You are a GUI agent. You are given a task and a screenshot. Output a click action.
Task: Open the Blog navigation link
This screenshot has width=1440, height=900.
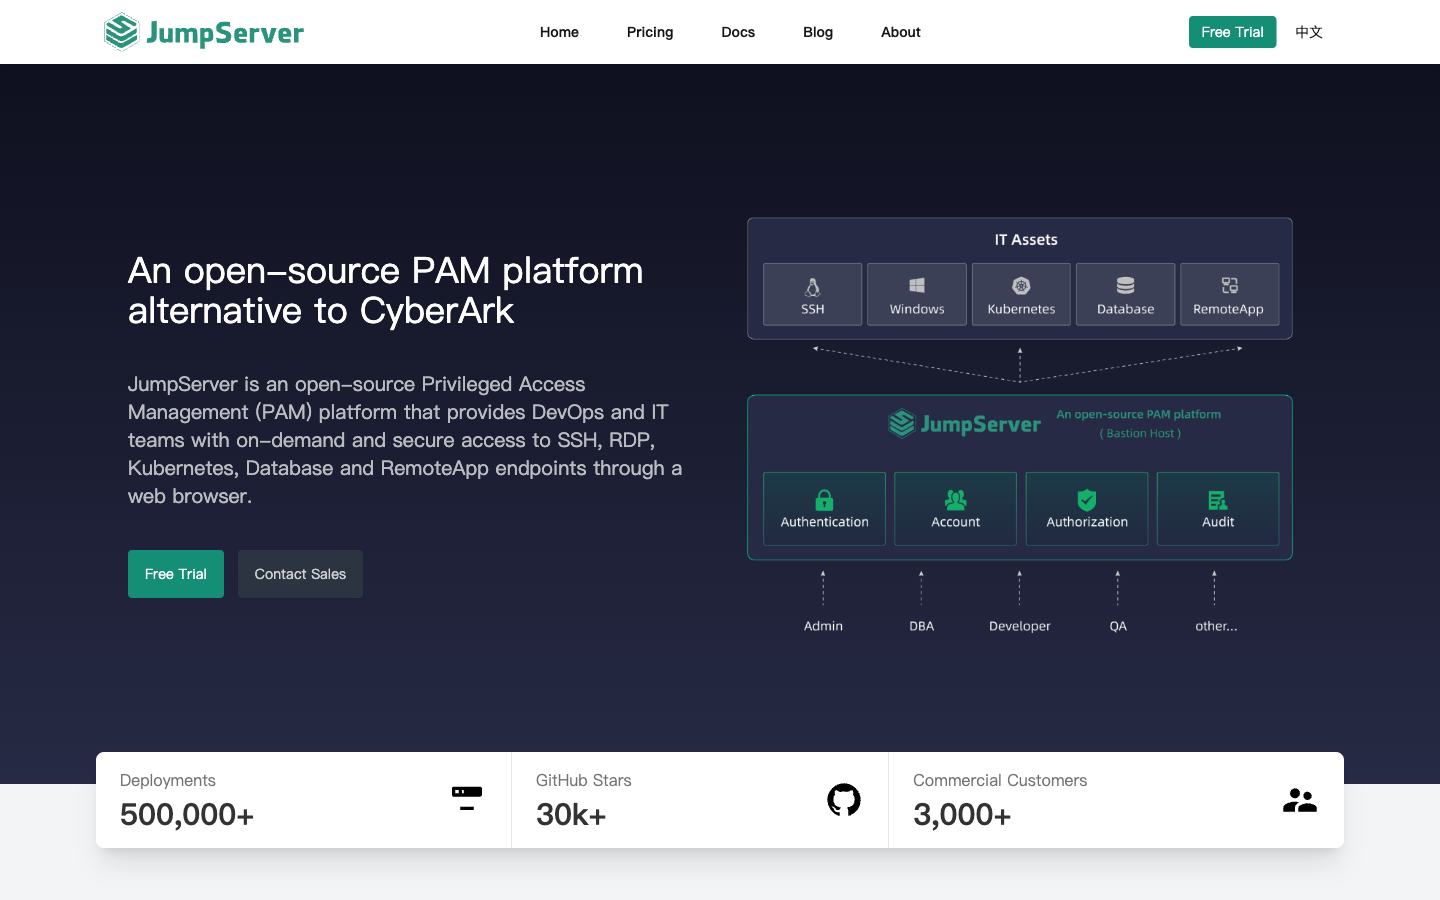pos(818,32)
